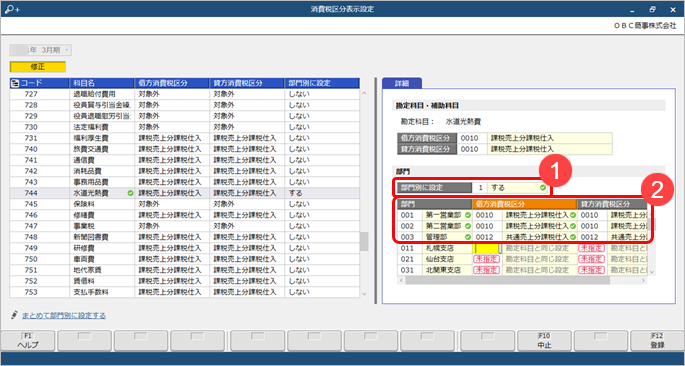Click the pencil icon beside bulk-setting link
Image resolution: width=685 pixels, height=366 pixels.
pyautogui.click(x=15, y=315)
